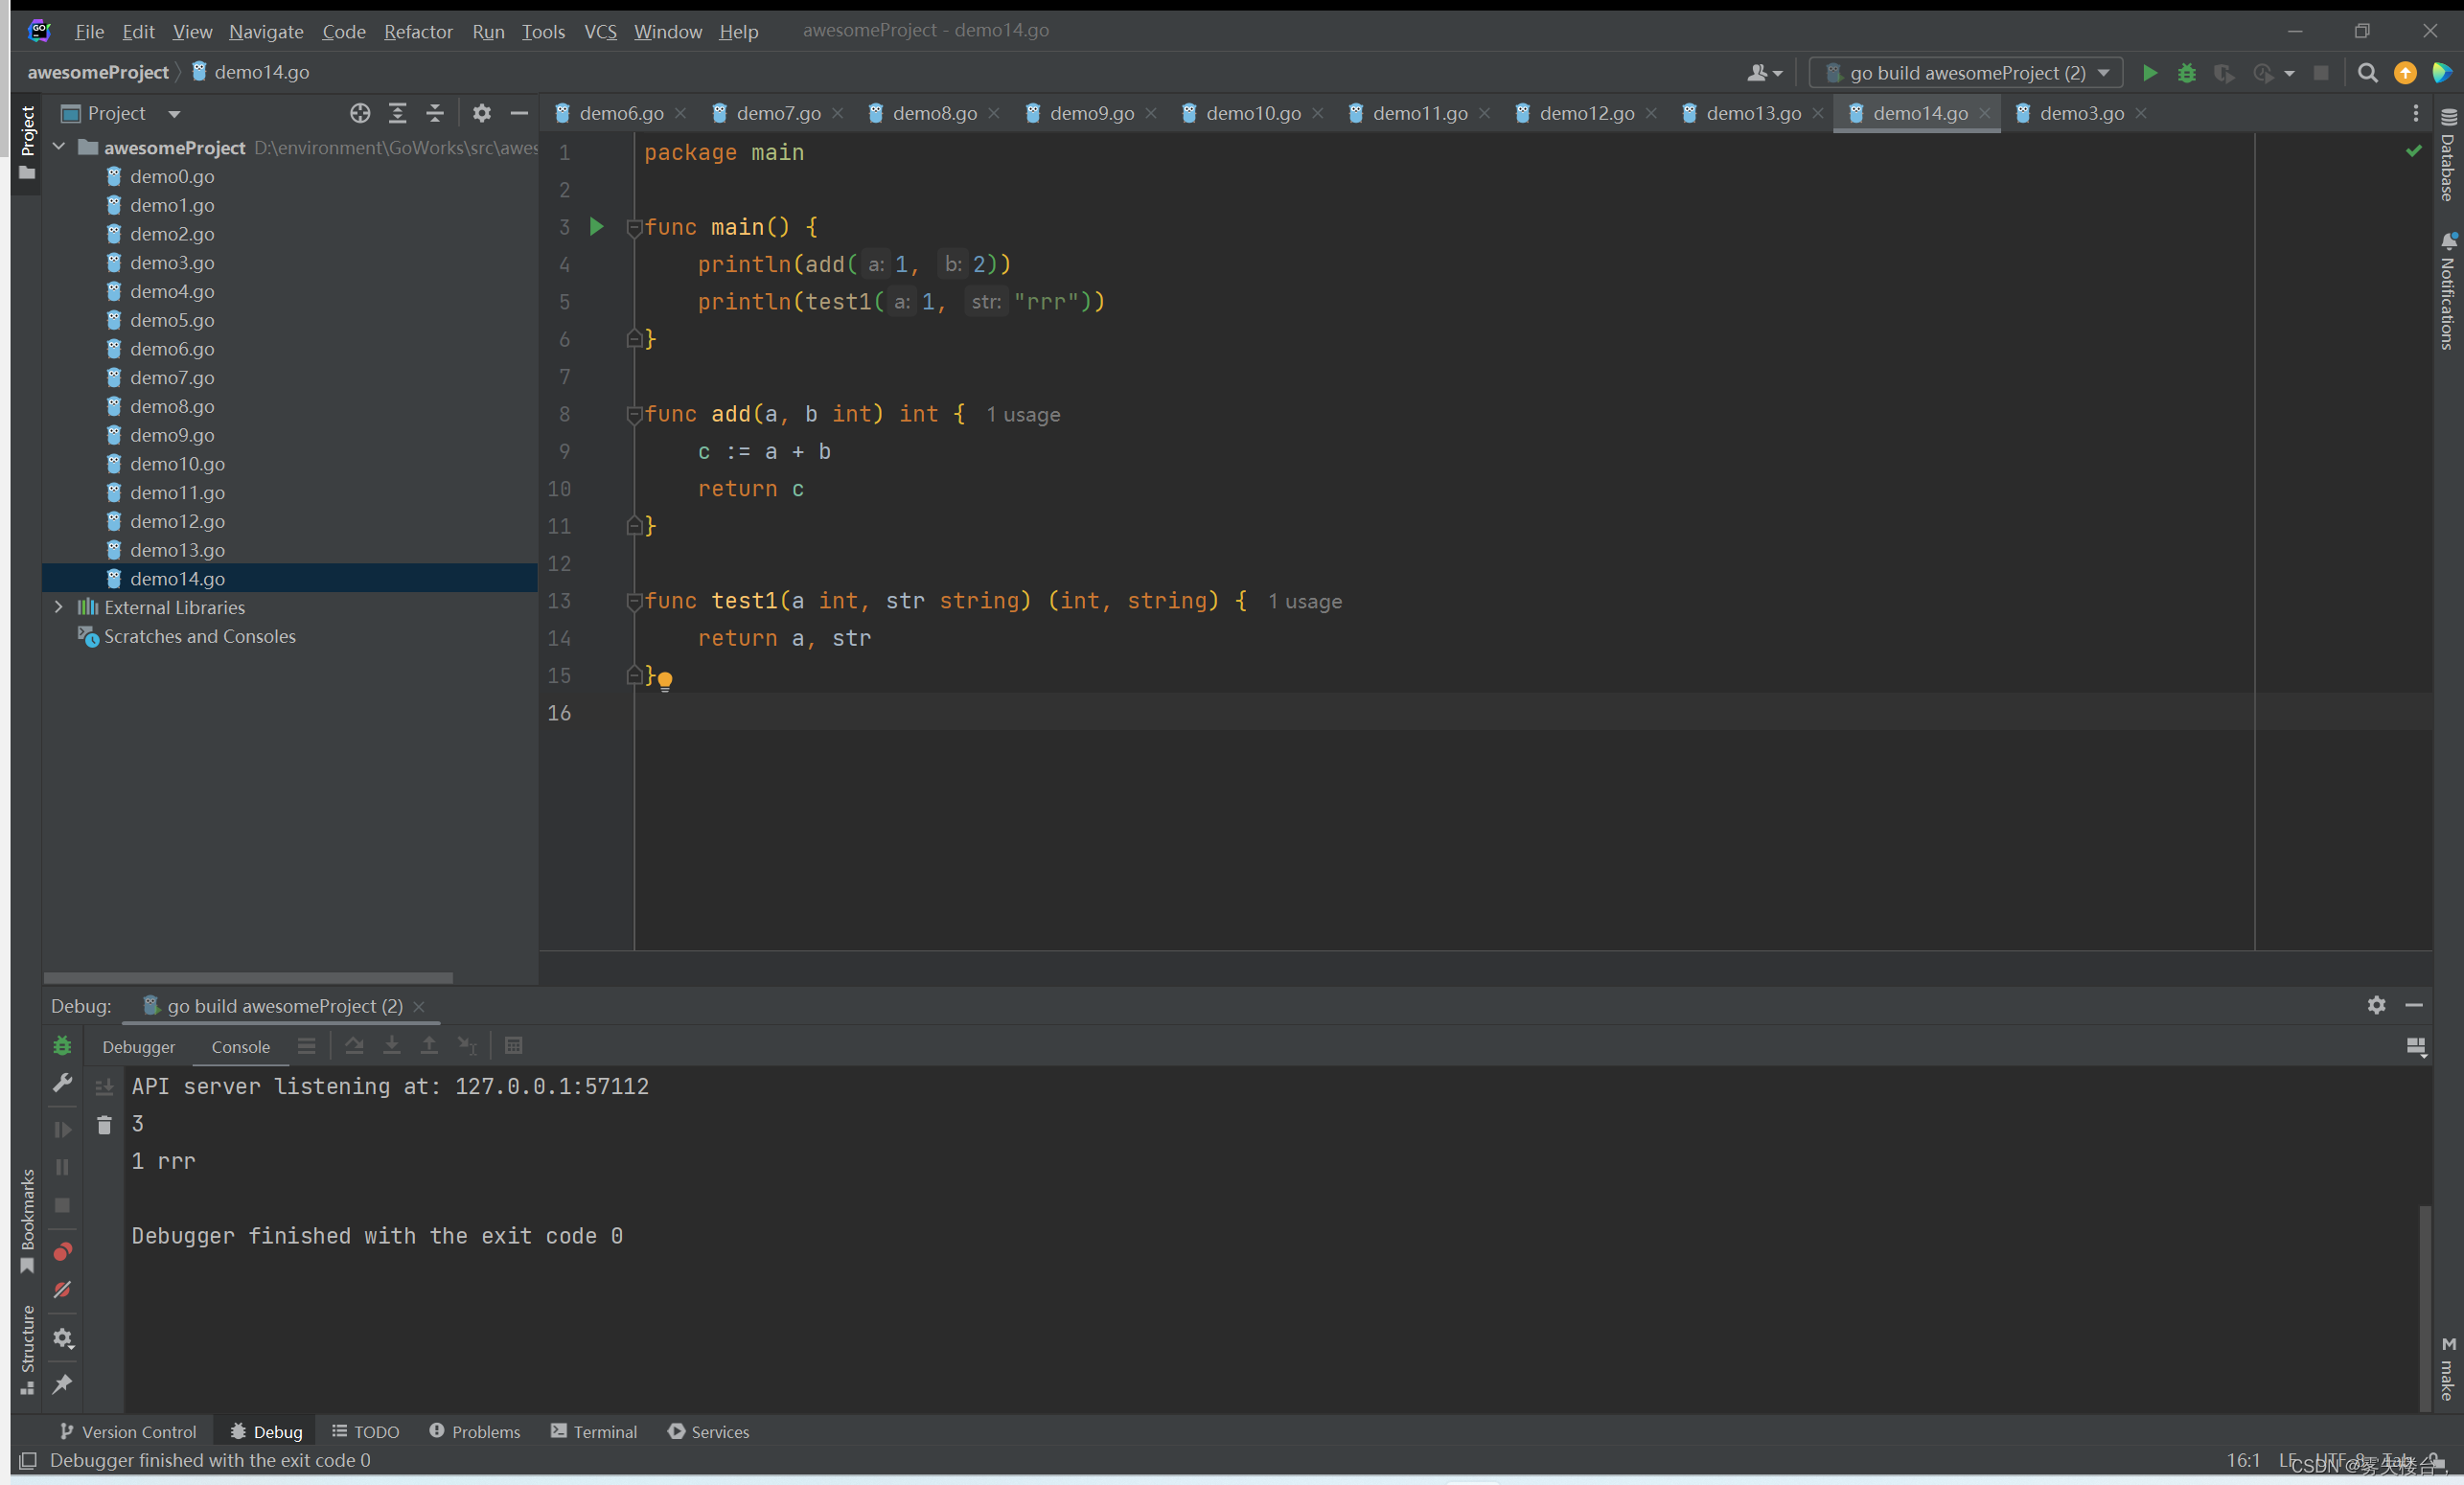Open profiler run options dropdown arrow
Image resolution: width=2464 pixels, height=1485 pixels.
click(x=2289, y=73)
